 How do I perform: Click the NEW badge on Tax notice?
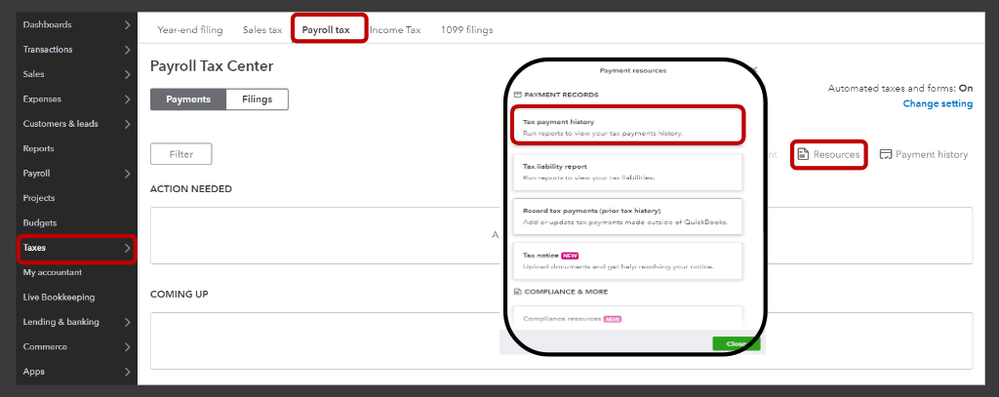point(570,256)
